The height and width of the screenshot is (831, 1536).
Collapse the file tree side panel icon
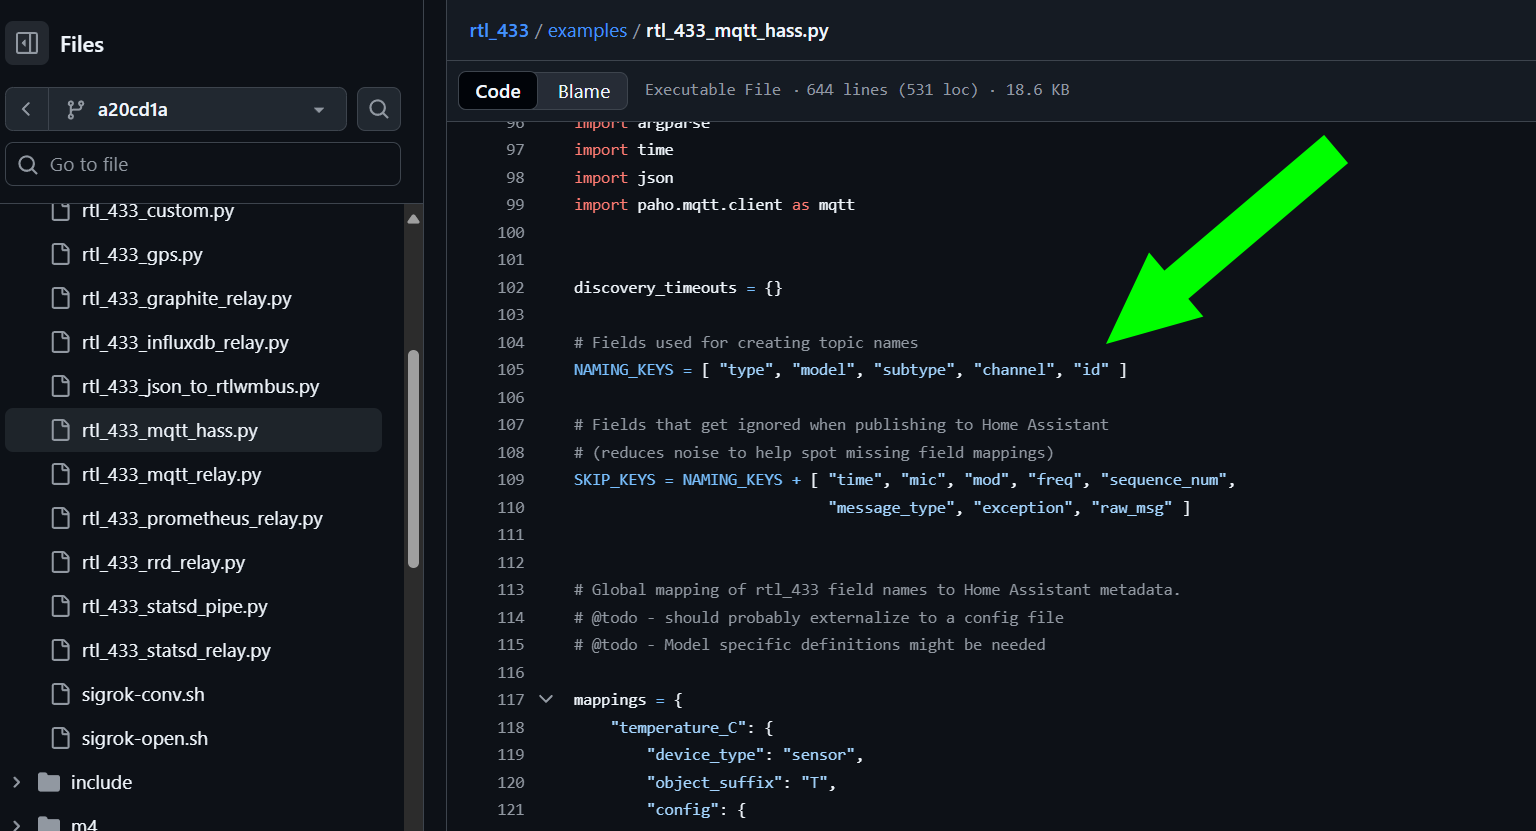pyautogui.click(x=27, y=44)
